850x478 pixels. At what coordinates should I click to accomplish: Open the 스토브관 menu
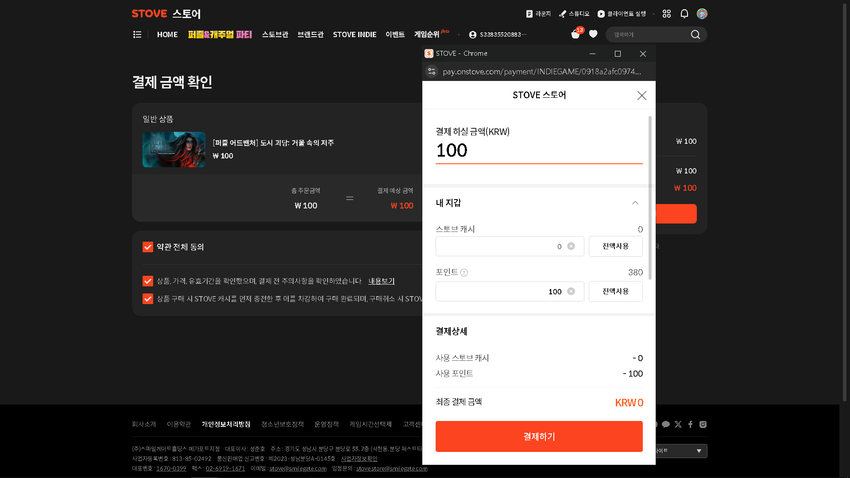pos(275,35)
